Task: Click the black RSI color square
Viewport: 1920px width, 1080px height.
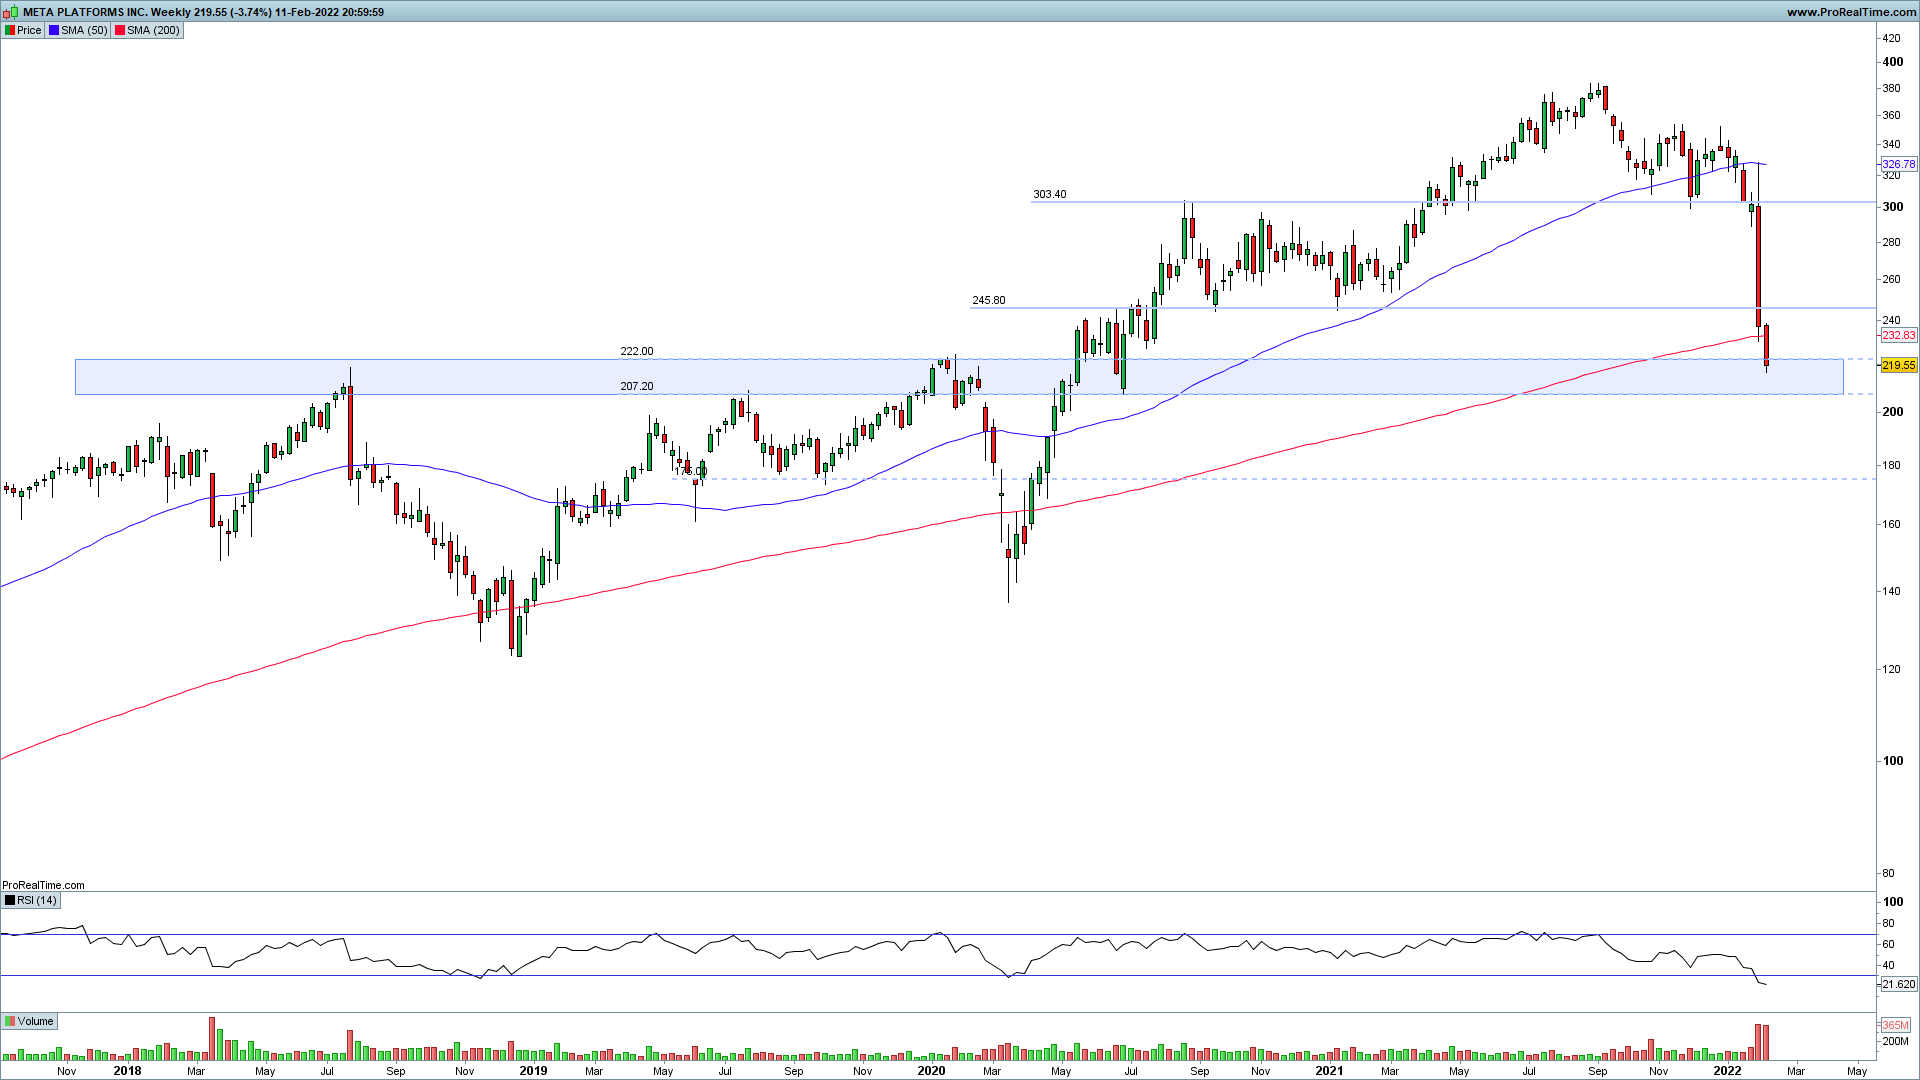Action: pyautogui.click(x=10, y=900)
